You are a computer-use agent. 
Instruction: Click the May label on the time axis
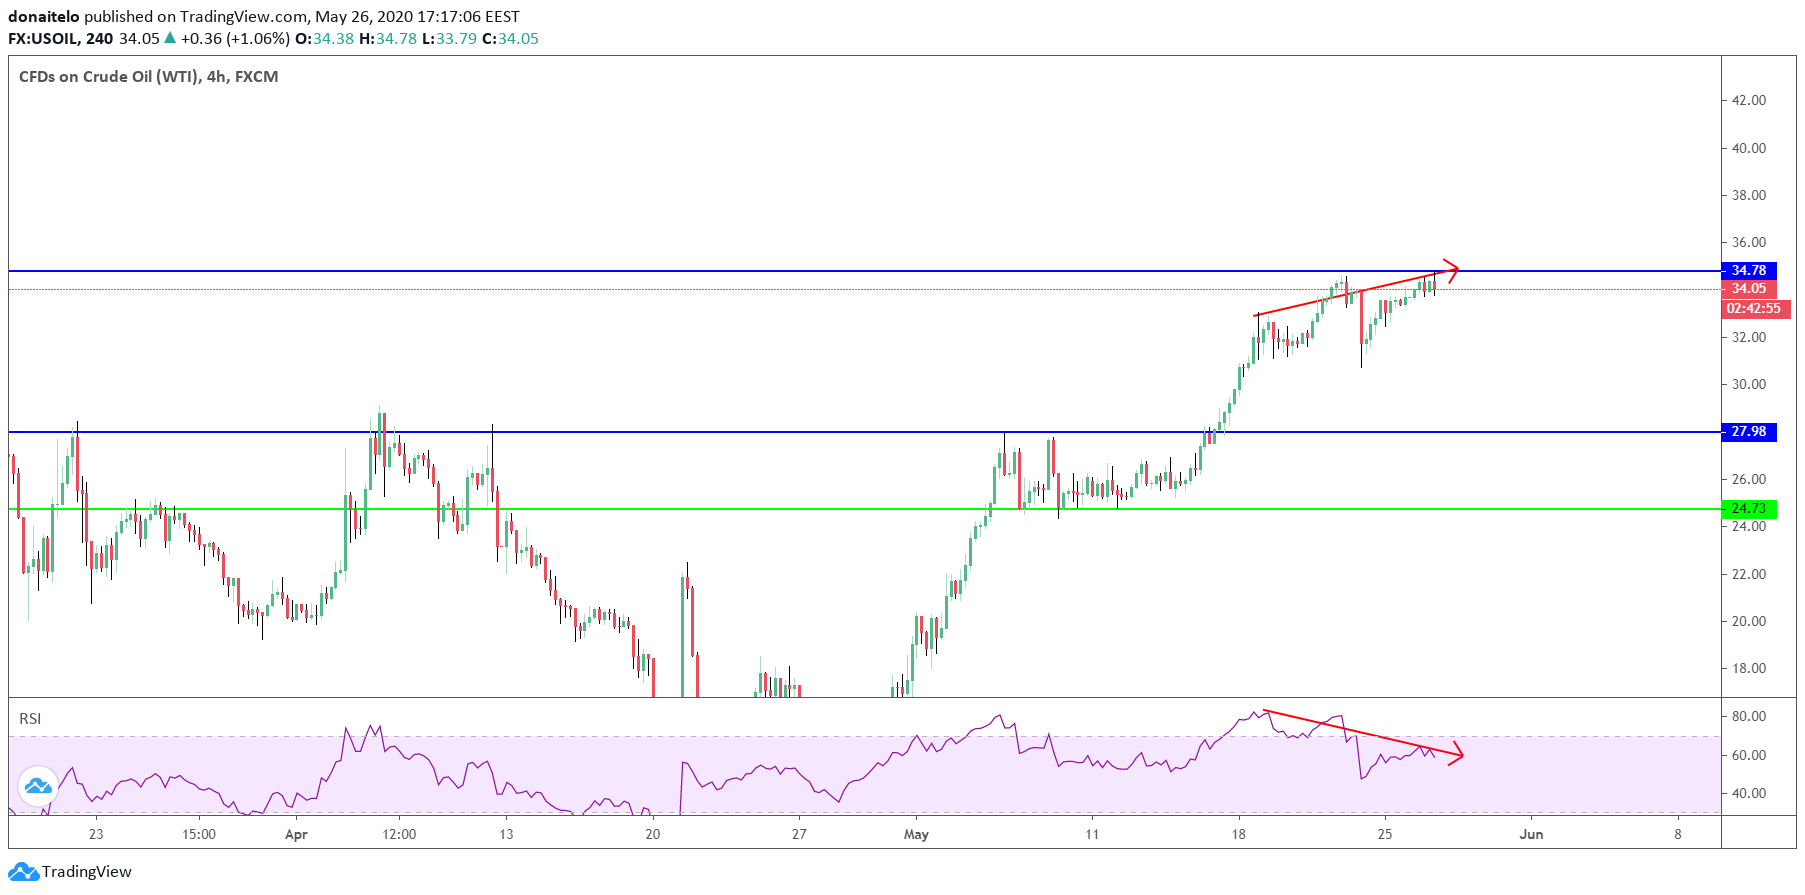coord(916,834)
